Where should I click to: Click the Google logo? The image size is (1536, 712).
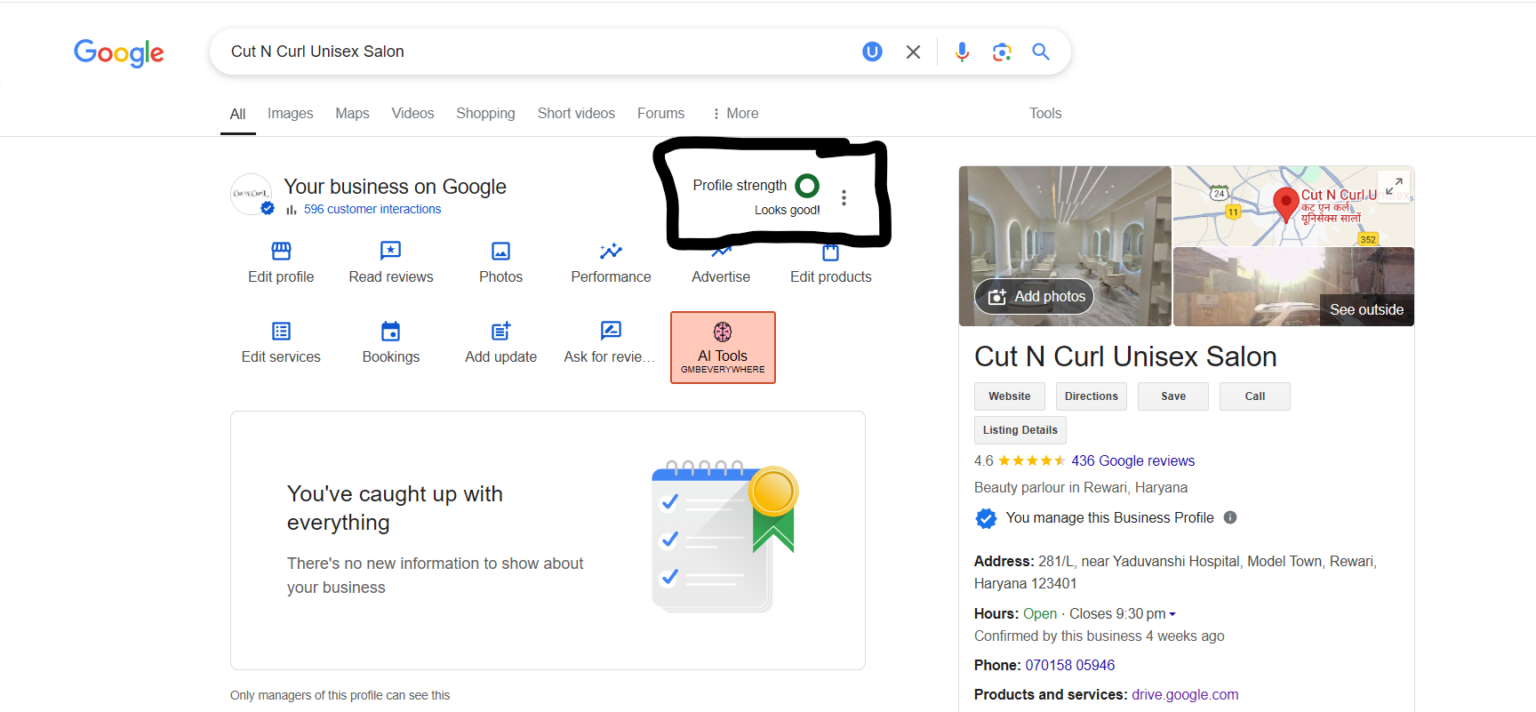pos(119,53)
